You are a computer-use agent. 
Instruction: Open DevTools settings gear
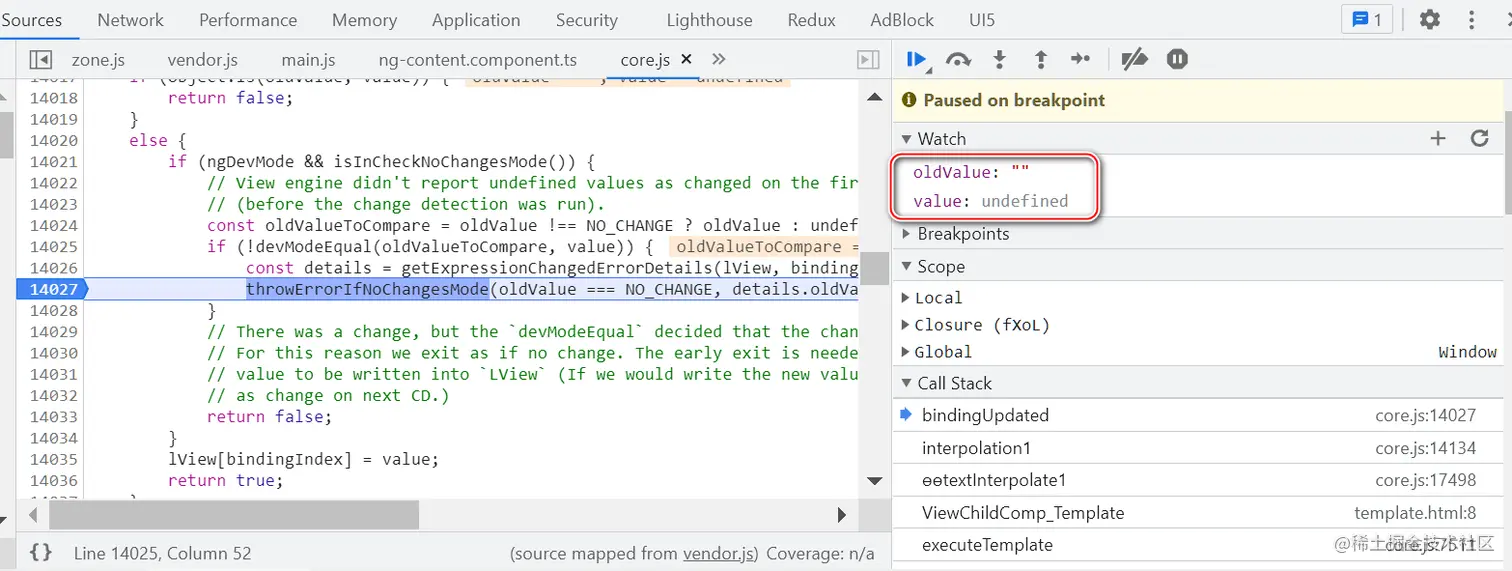[x=1430, y=20]
